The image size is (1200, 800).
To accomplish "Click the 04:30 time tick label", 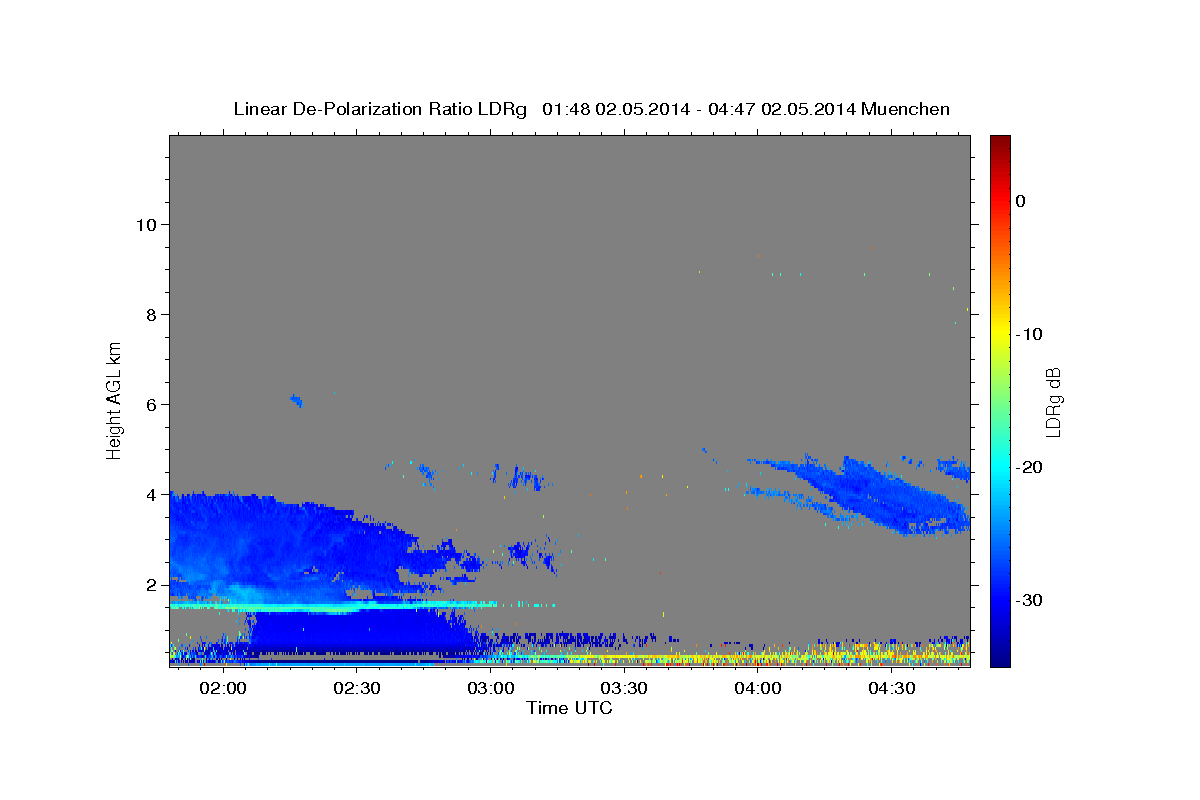I will [x=892, y=689].
